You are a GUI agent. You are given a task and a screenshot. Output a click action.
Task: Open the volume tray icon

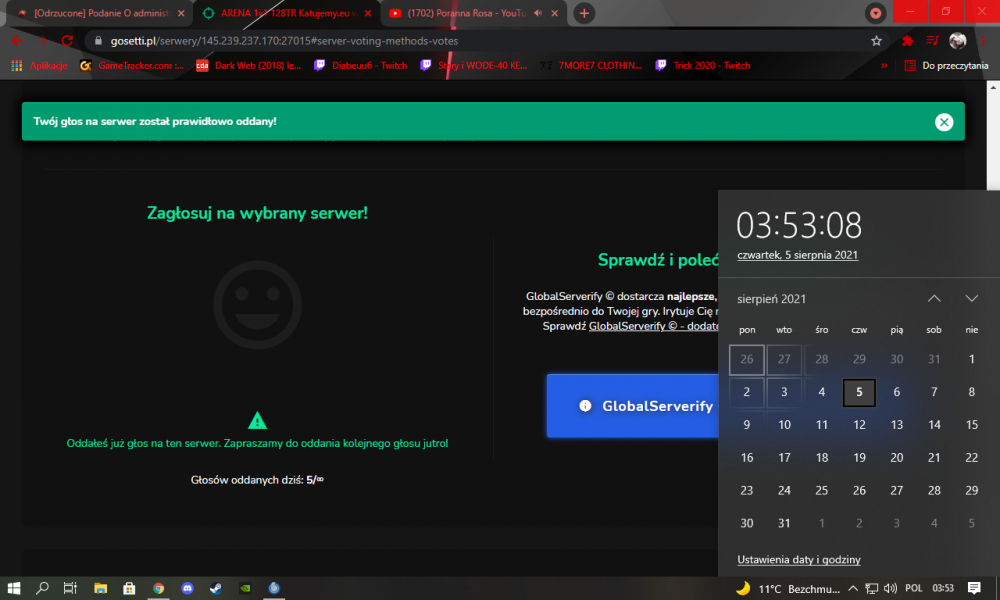coord(890,588)
